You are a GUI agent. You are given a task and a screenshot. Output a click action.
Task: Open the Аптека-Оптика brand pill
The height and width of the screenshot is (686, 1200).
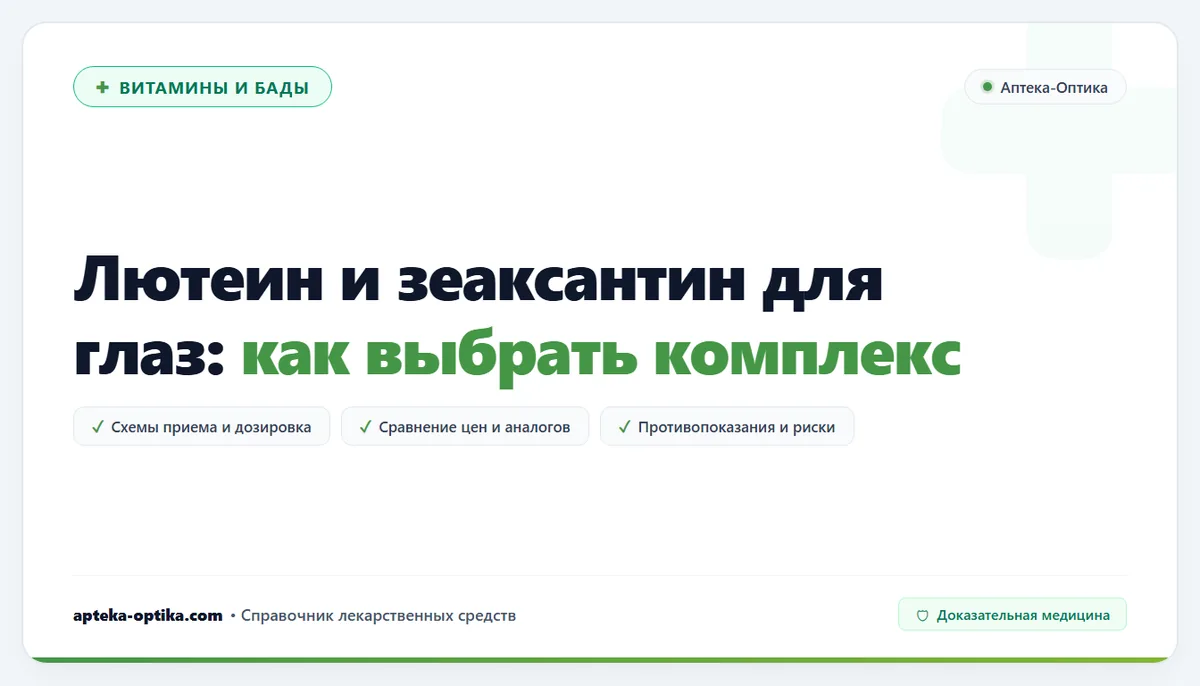coord(1045,87)
